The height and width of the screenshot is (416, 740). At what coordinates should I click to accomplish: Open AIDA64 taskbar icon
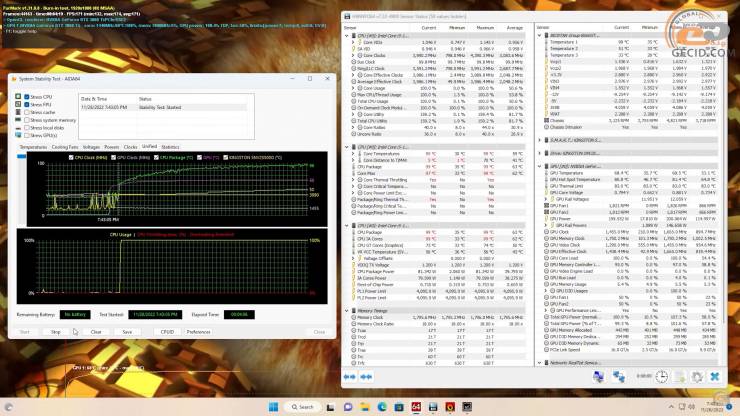pyautogui.click(x=416, y=407)
